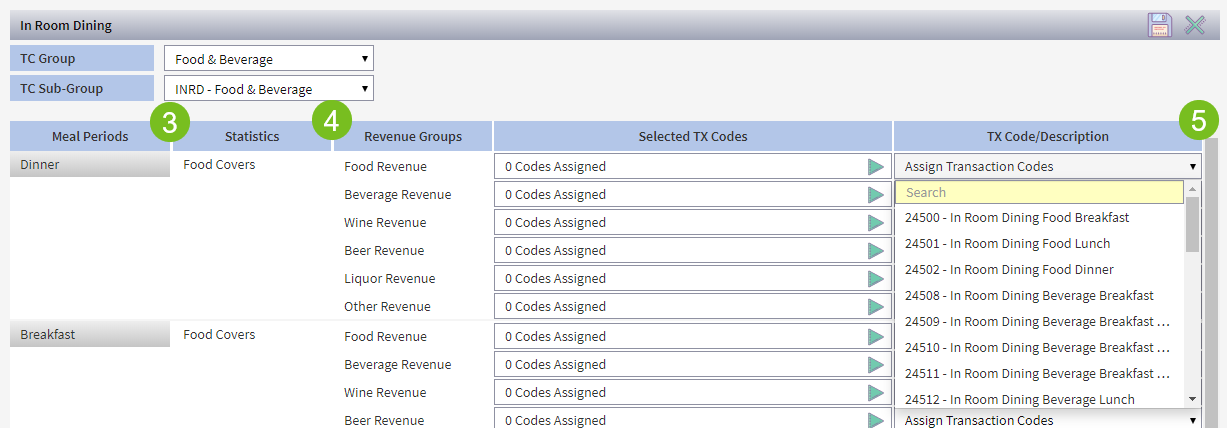Select 24512 In Room Dining Beverage Lunch
The height and width of the screenshot is (428, 1227).
(x=1019, y=400)
